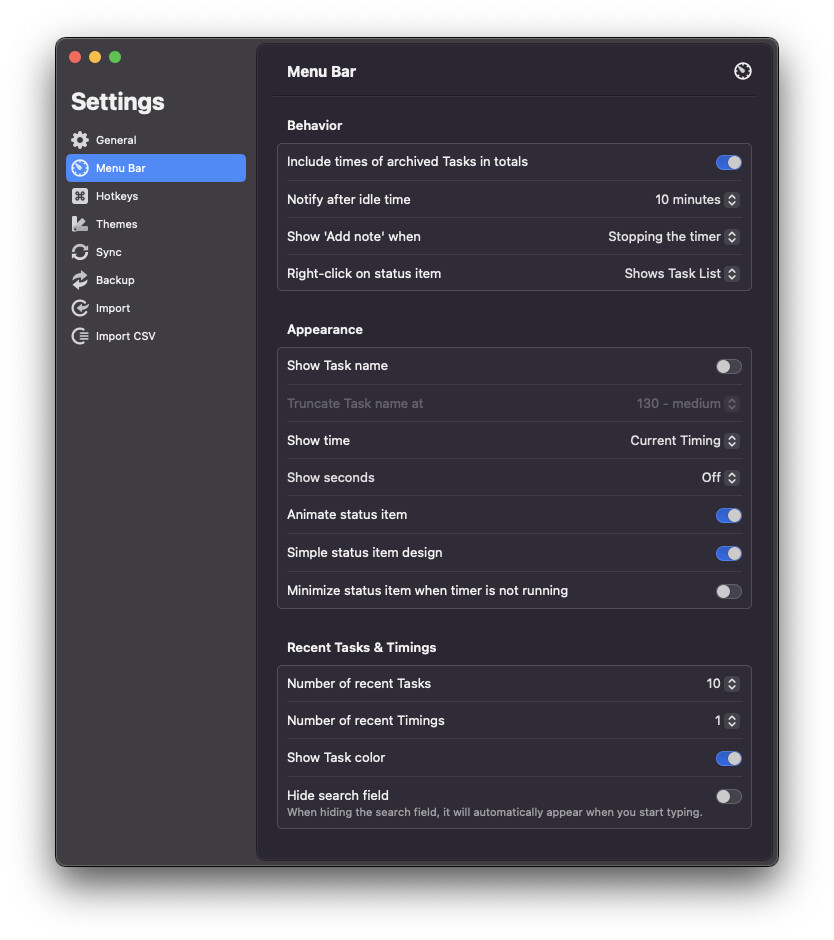This screenshot has width=834, height=940.
Task: Open the Notify after idle time dropdown
Action: (x=697, y=200)
